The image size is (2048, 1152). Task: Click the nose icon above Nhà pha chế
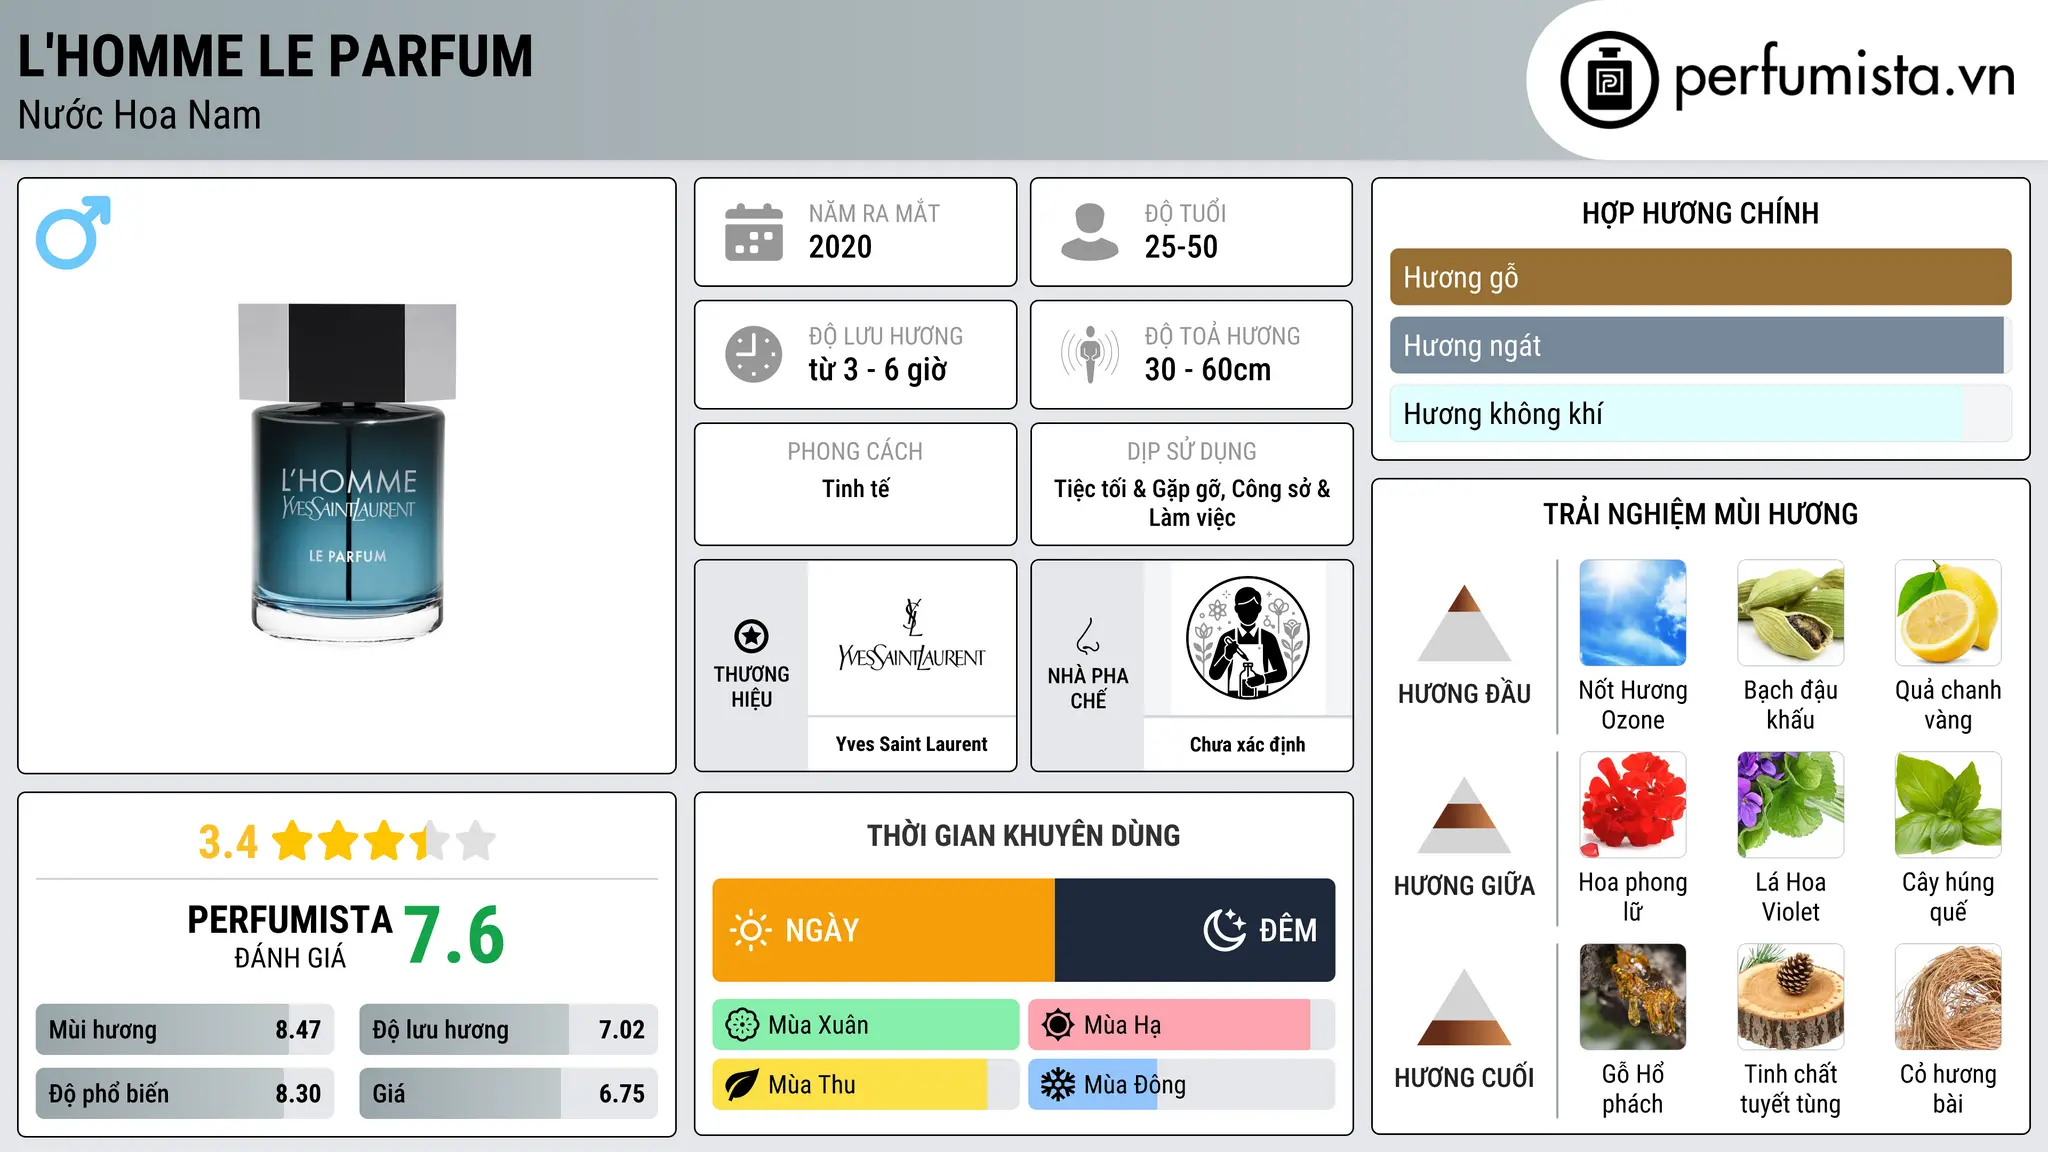[1088, 636]
